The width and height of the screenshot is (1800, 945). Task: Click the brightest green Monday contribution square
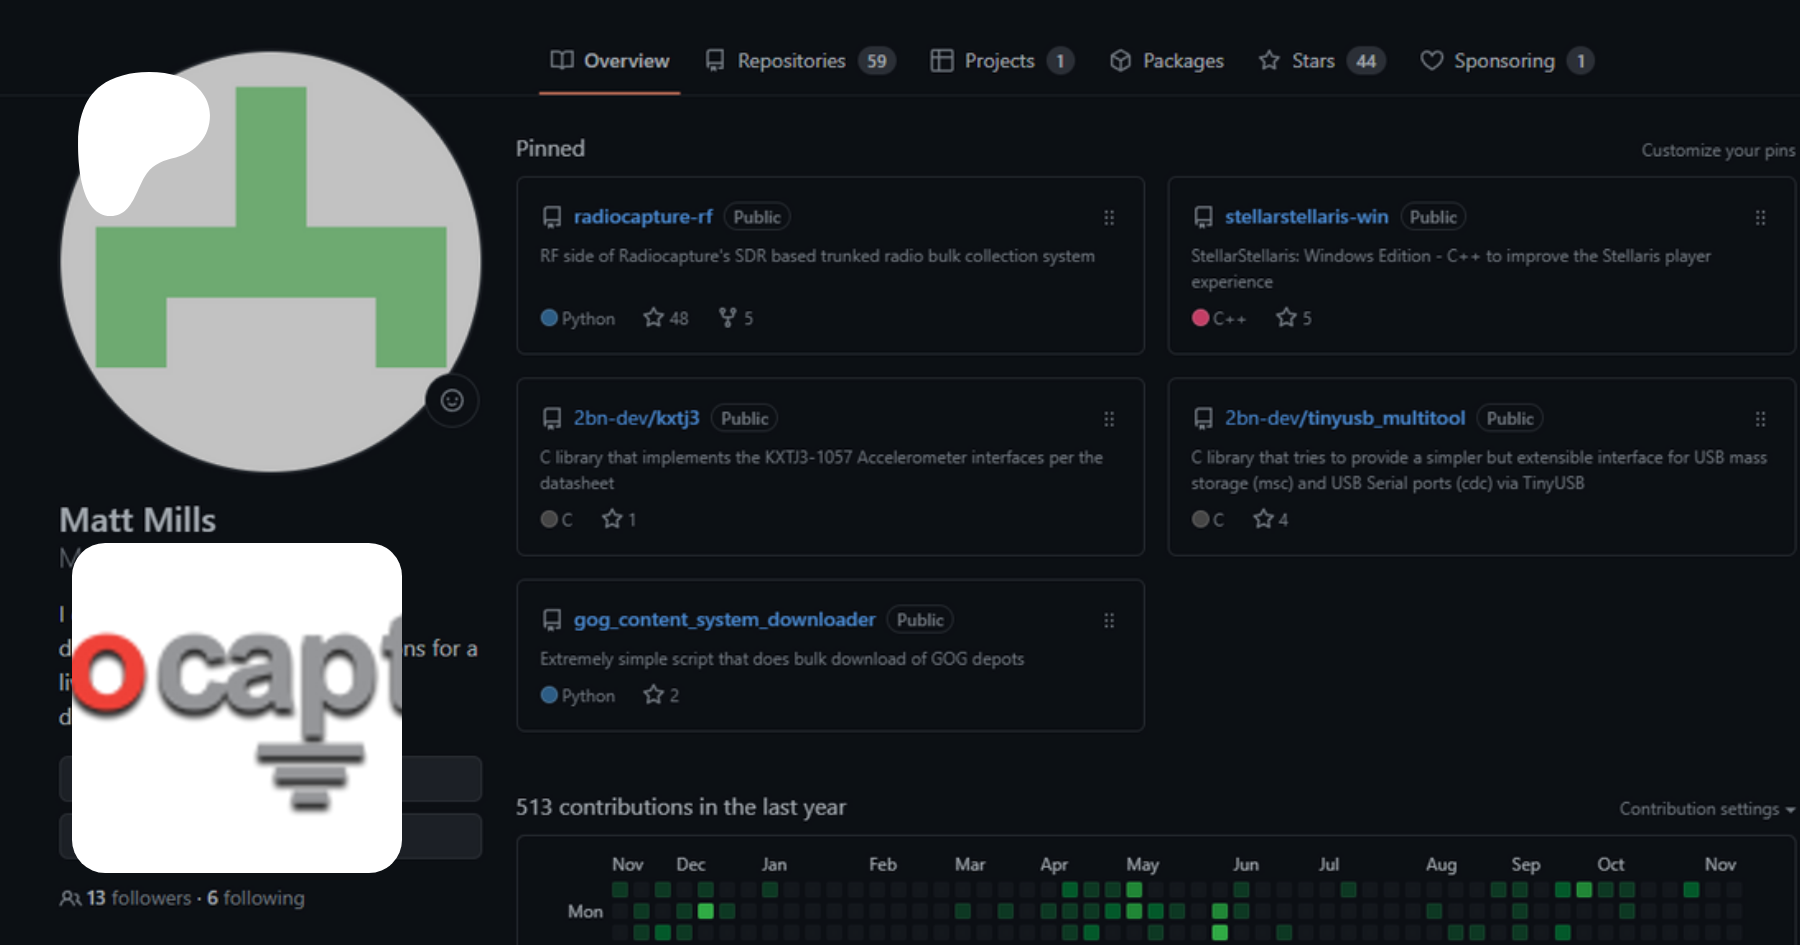(x=706, y=911)
